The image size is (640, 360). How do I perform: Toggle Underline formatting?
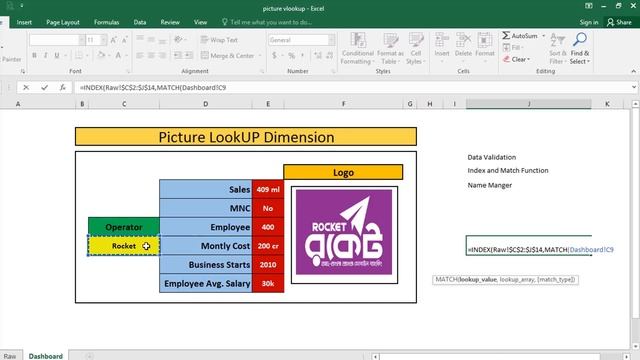(x=57, y=55)
